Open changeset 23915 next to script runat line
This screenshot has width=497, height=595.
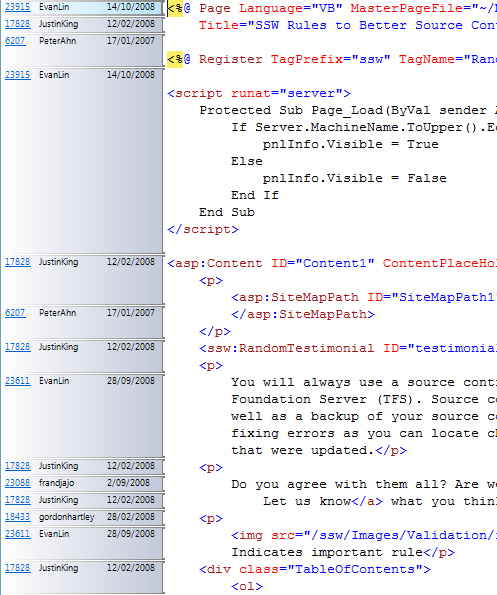[17, 75]
